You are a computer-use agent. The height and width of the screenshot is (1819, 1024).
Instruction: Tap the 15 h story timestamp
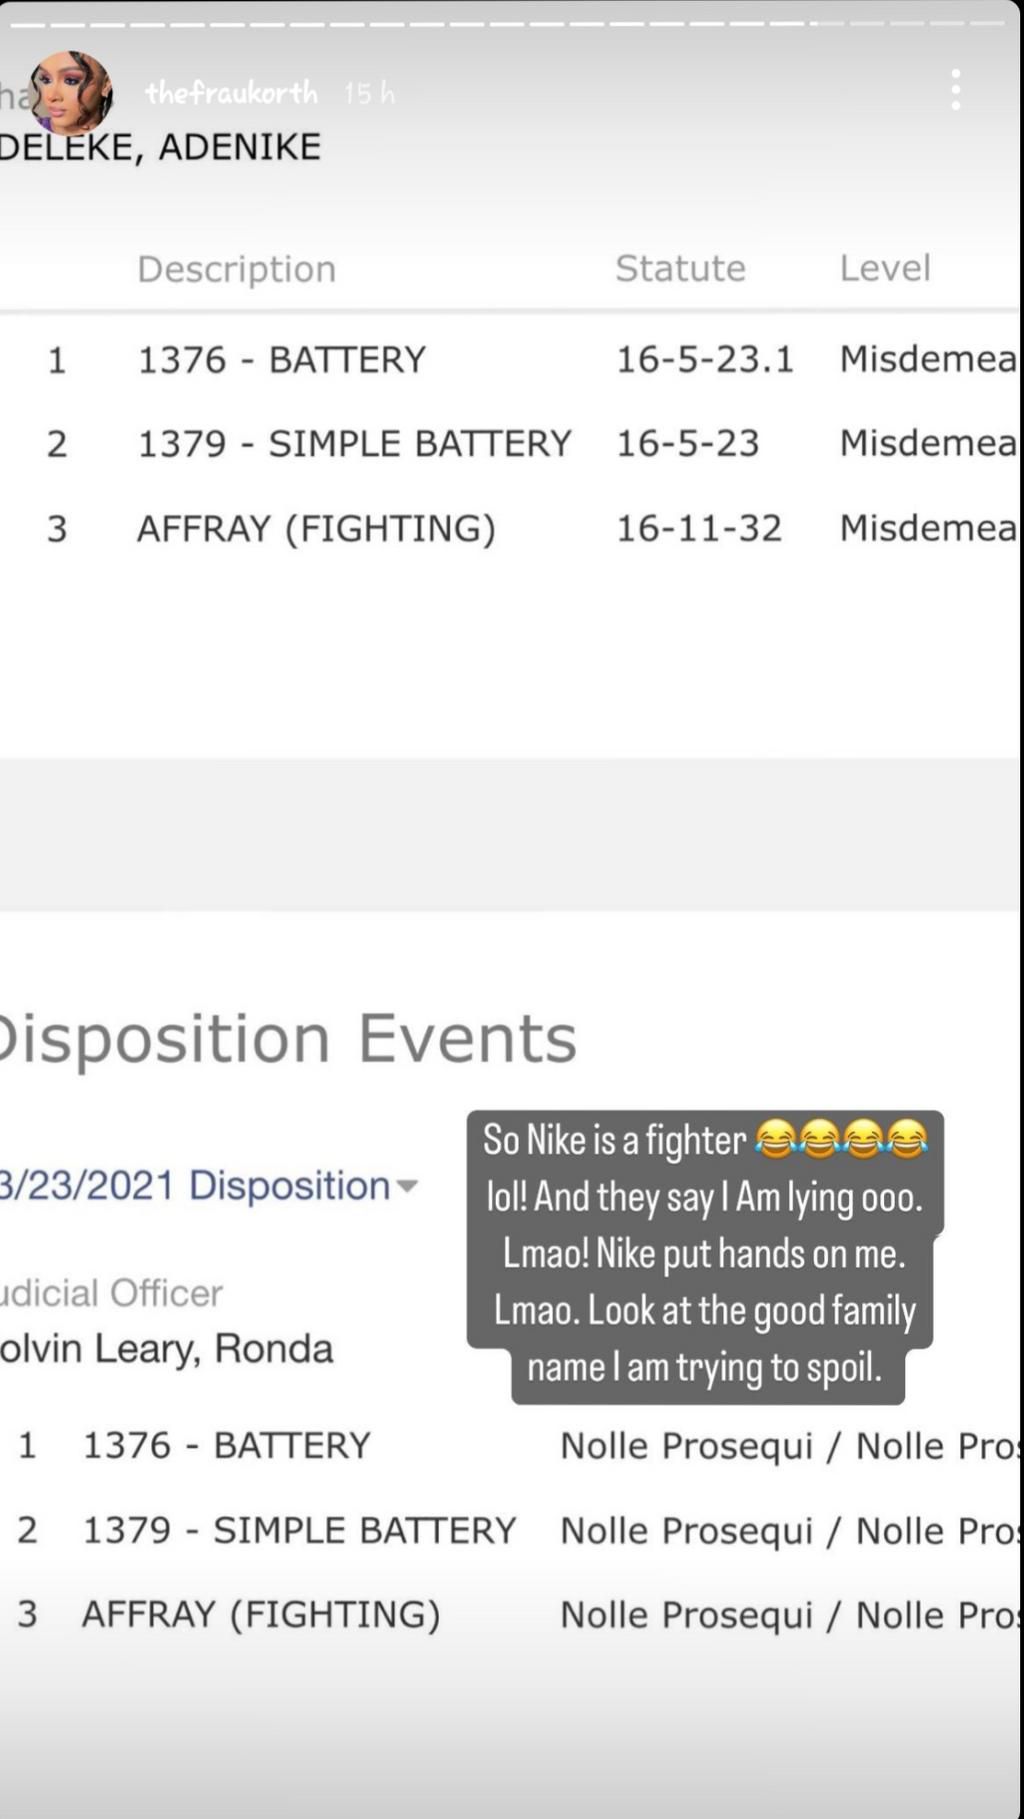pos(369,93)
